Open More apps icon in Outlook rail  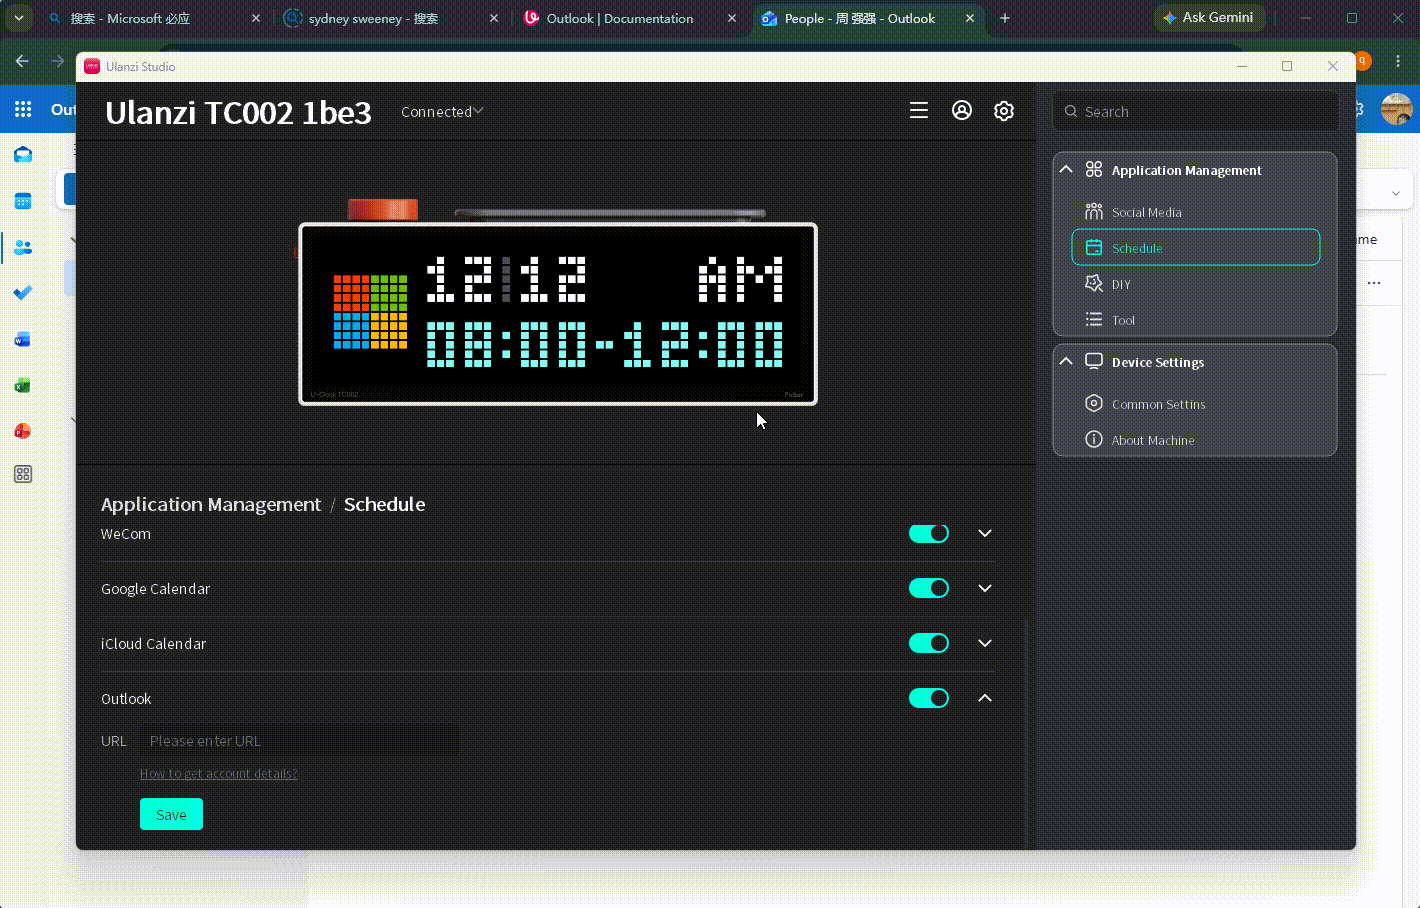(x=23, y=474)
